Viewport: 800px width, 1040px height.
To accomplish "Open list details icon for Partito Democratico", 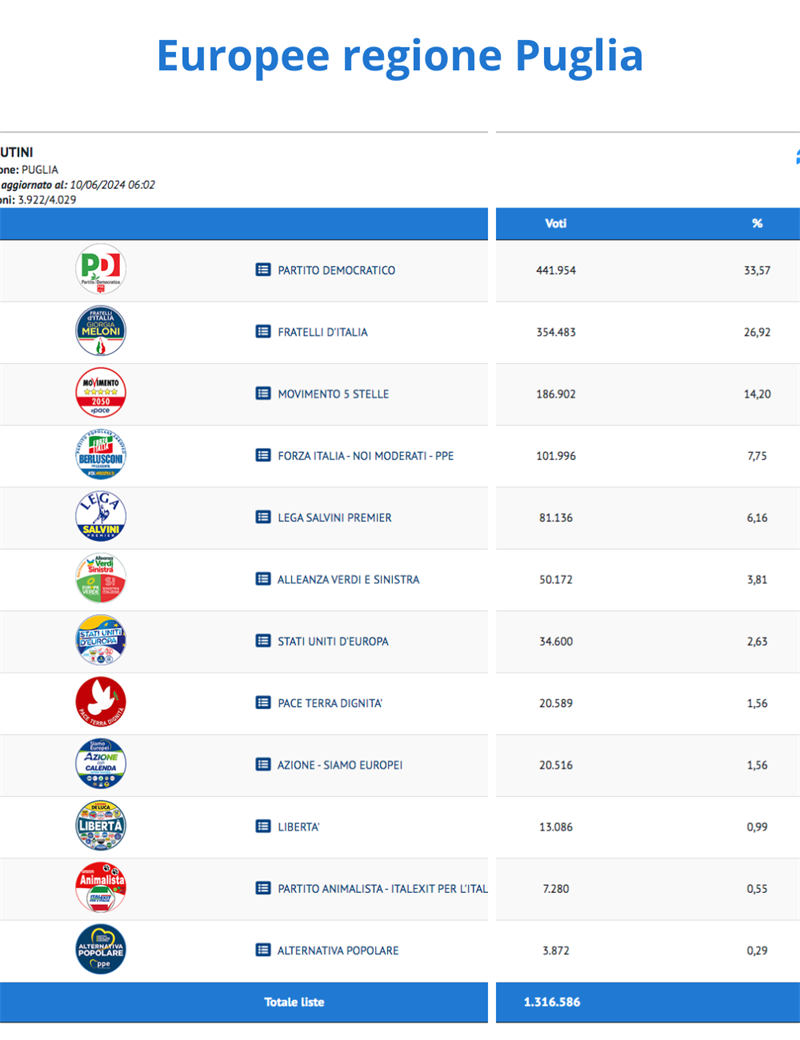I will click(x=263, y=269).
